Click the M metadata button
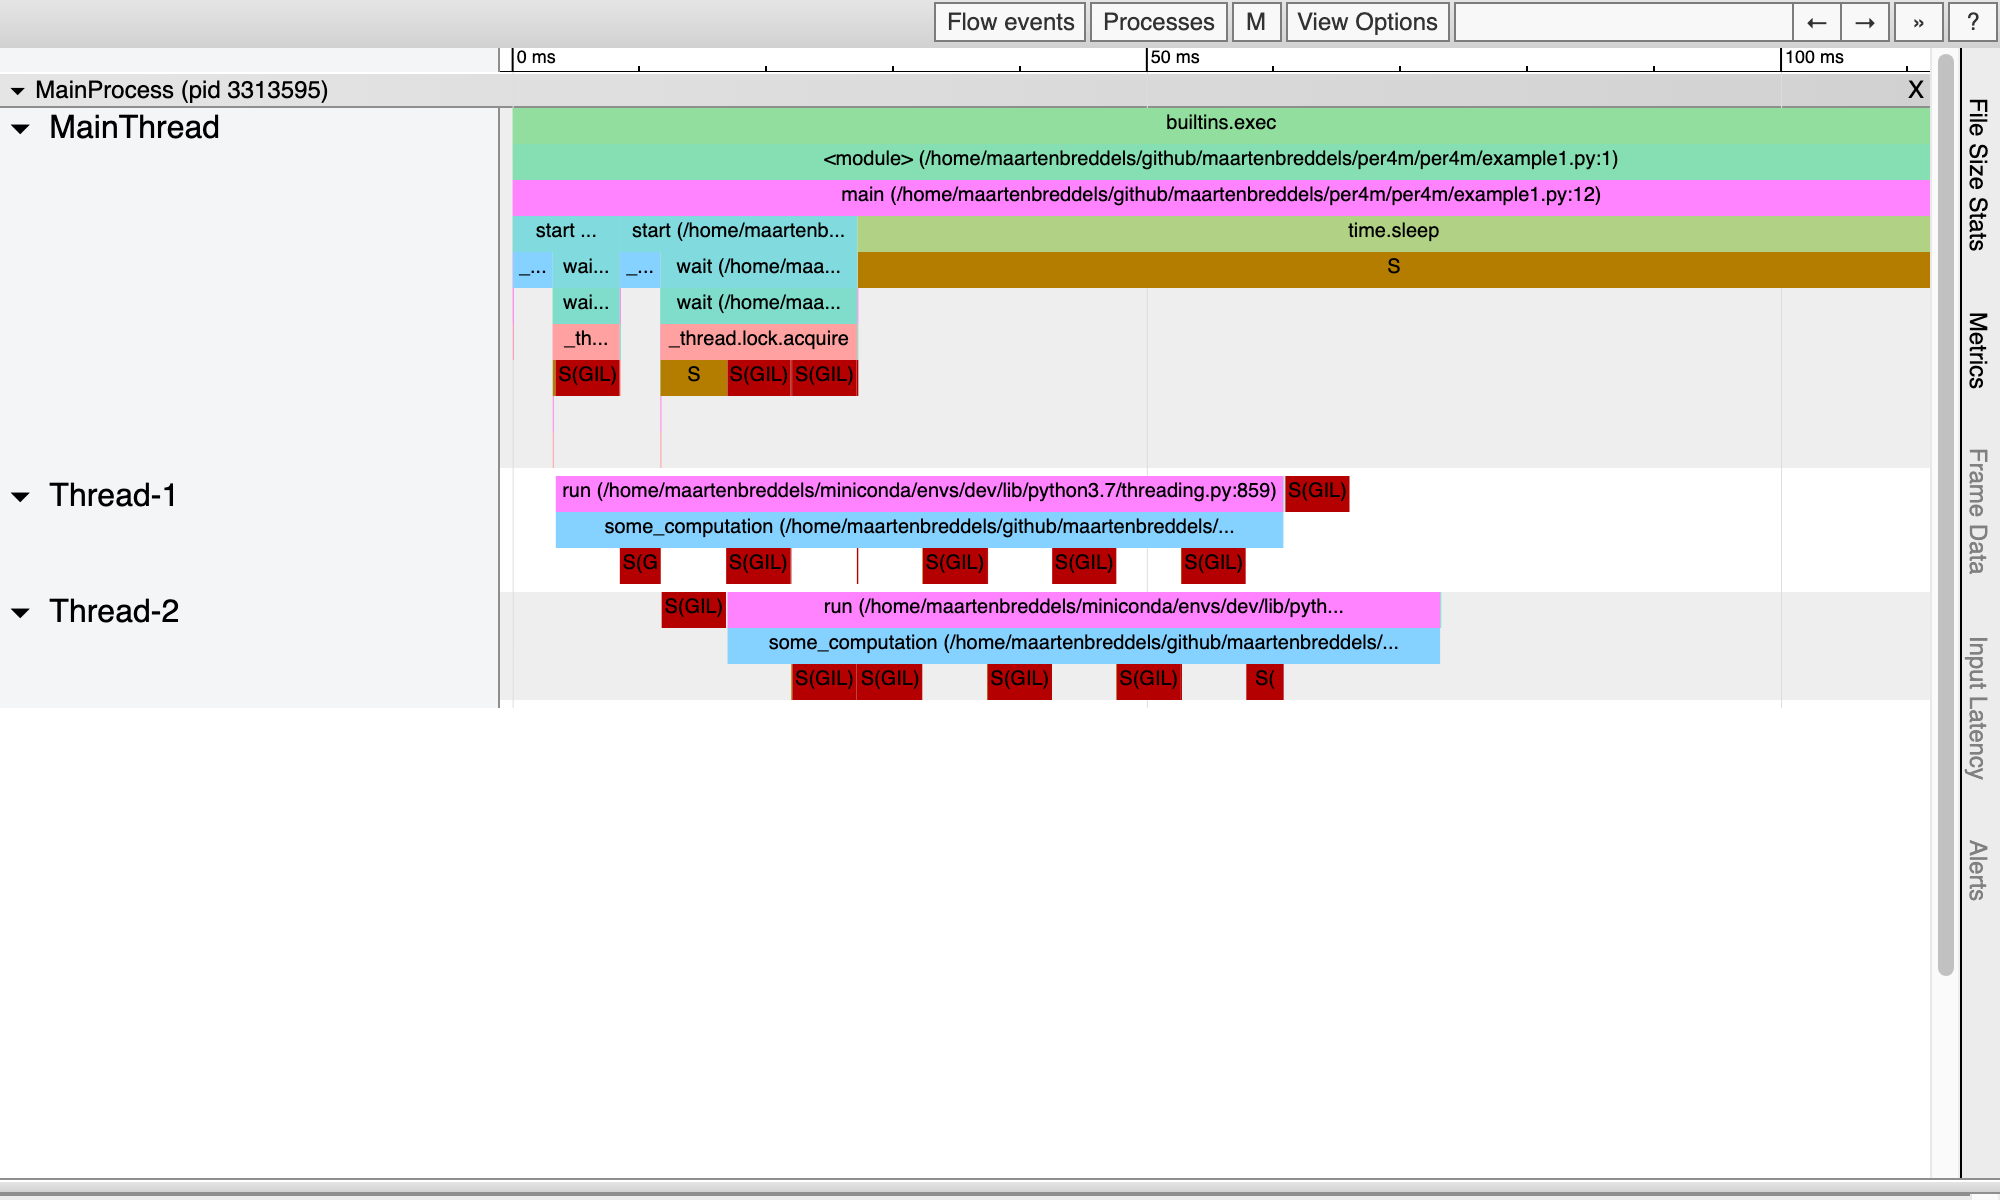2000x1200 pixels. [x=1256, y=22]
